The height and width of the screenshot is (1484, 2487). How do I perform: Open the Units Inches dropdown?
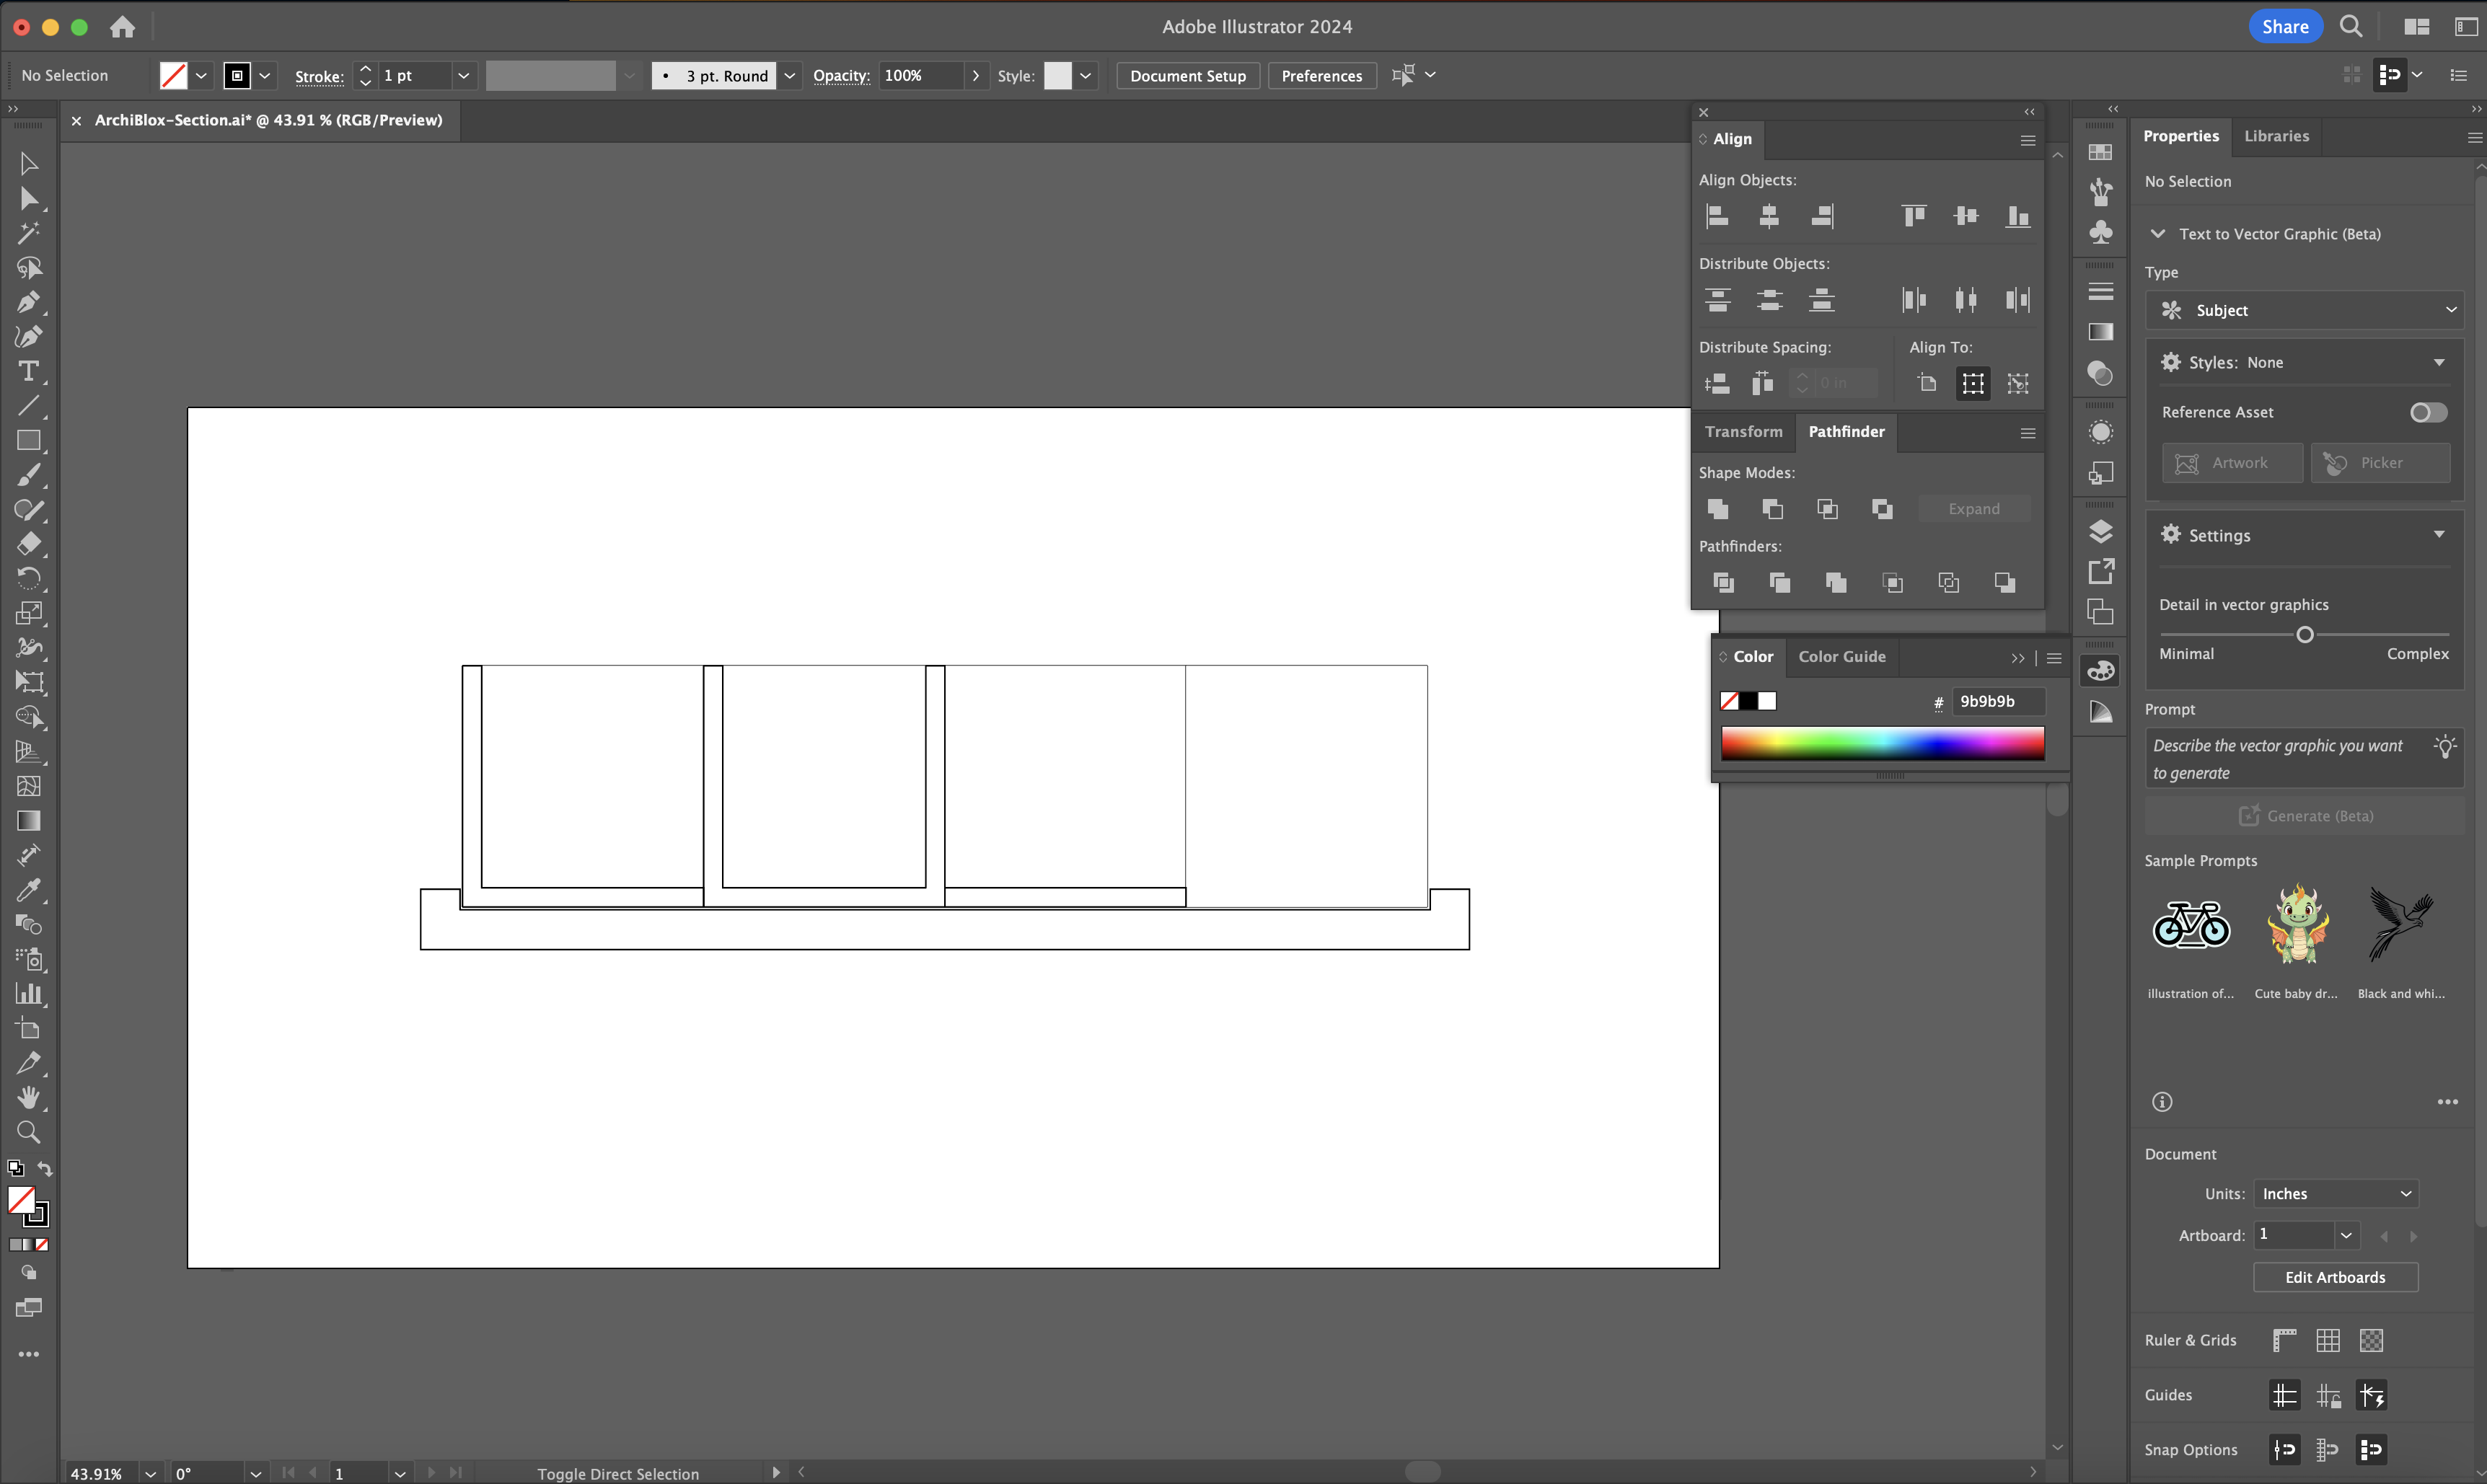[2335, 1193]
